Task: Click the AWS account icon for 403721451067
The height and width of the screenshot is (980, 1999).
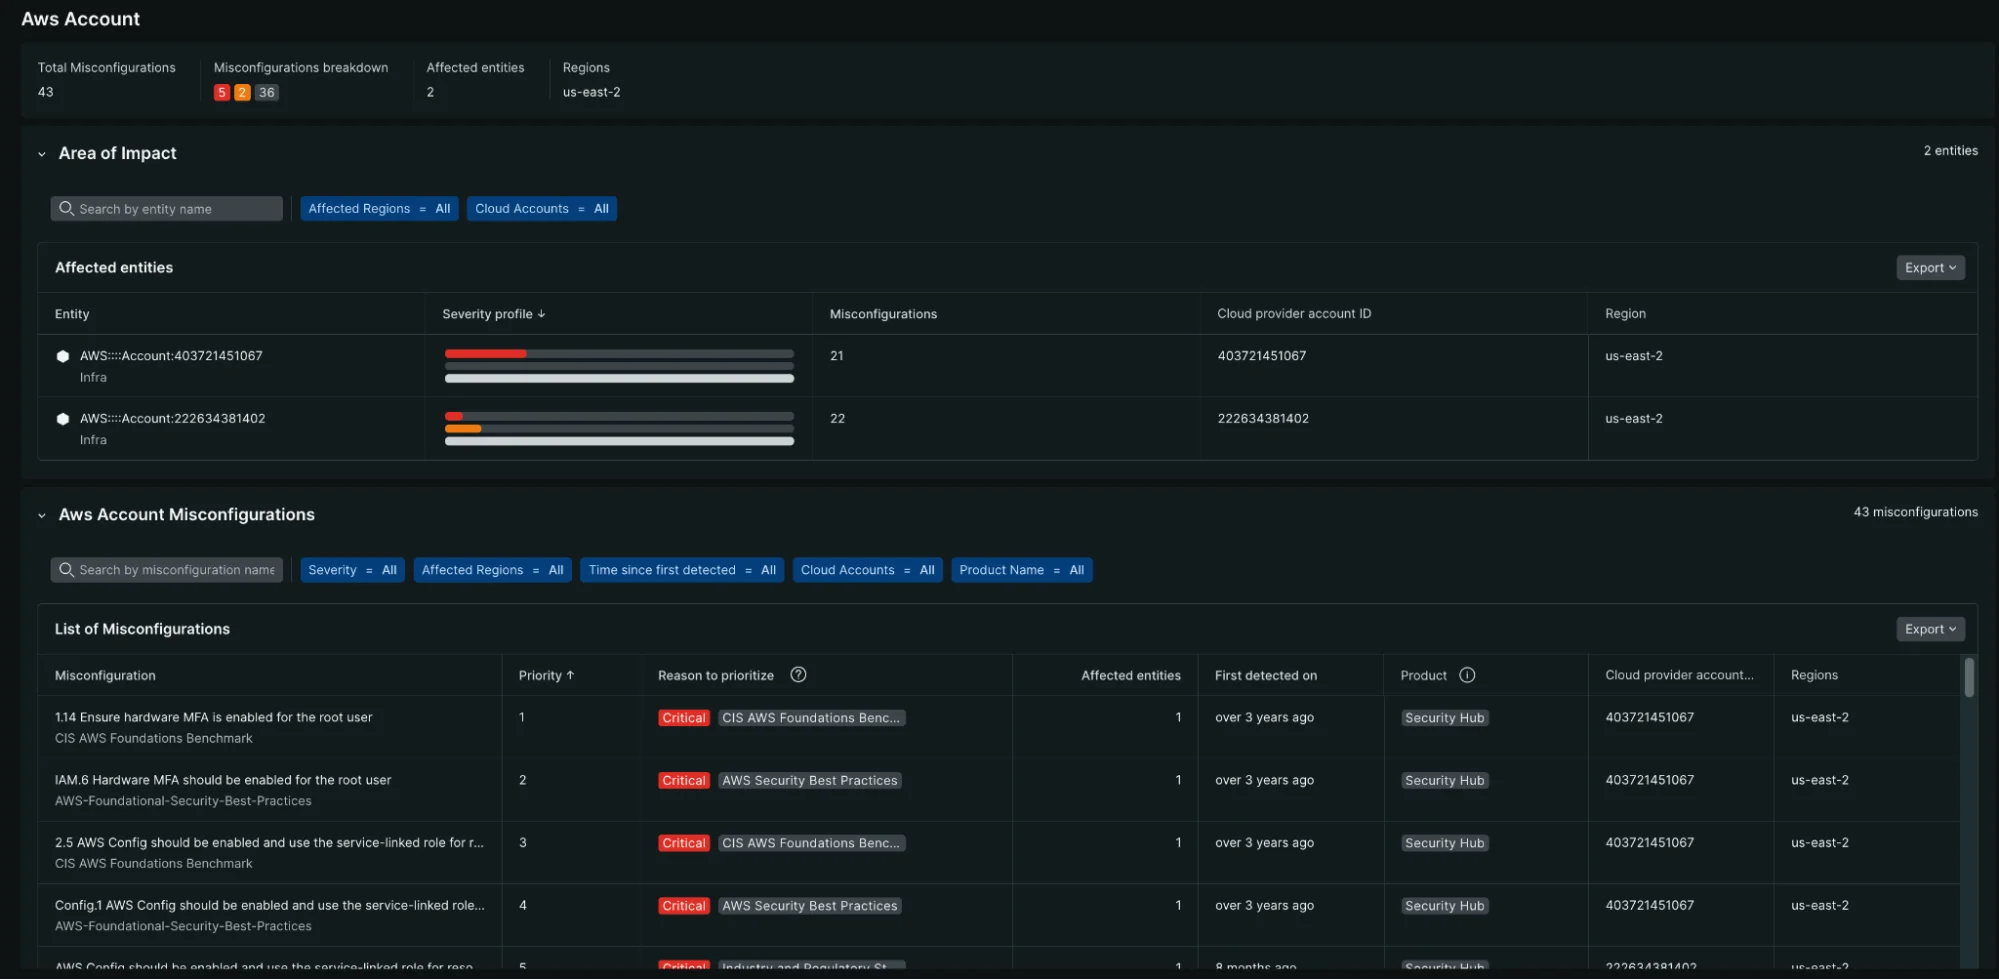Action: click(62, 356)
